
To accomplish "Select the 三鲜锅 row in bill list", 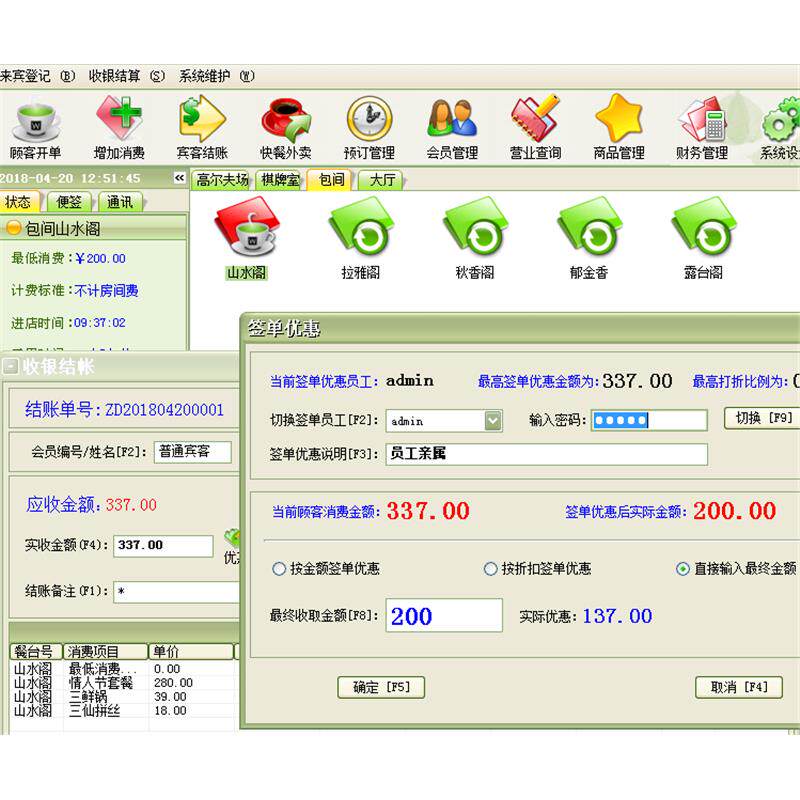I will [x=122, y=696].
